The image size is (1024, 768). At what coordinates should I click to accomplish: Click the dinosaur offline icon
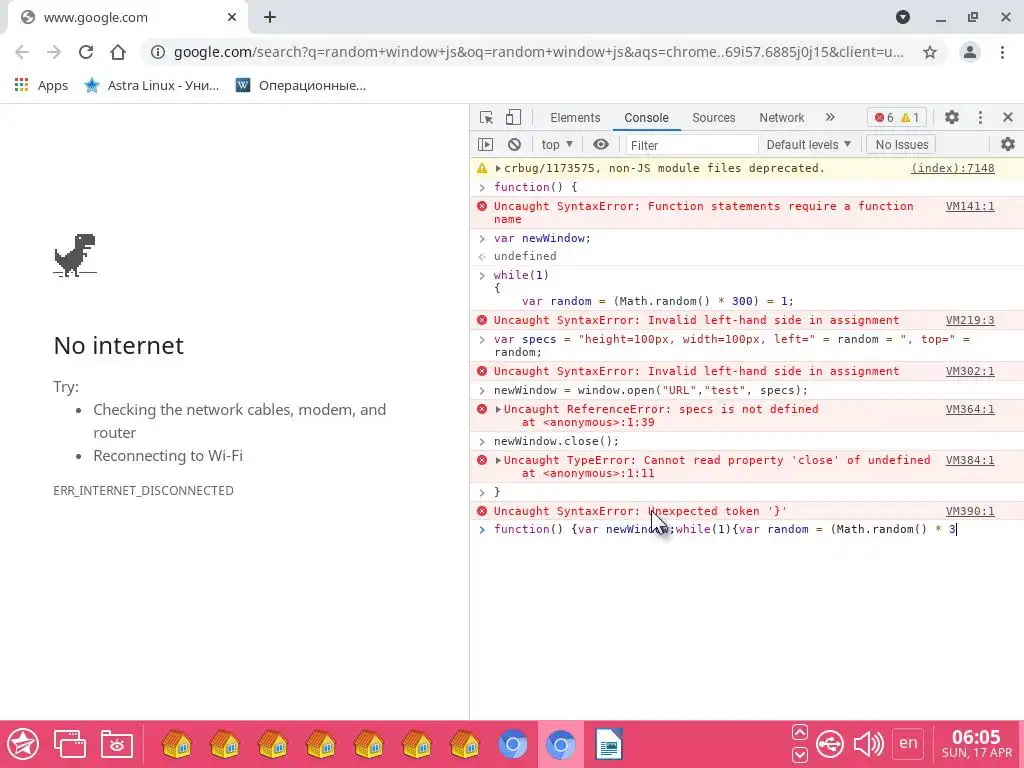pyautogui.click(x=75, y=255)
